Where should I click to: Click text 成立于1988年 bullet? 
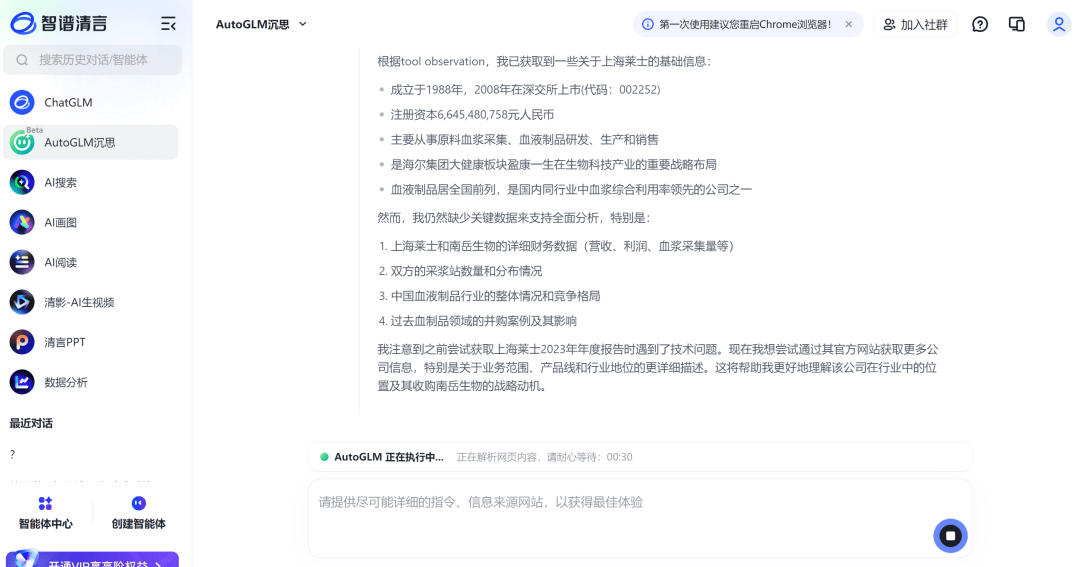click(x=525, y=90)
